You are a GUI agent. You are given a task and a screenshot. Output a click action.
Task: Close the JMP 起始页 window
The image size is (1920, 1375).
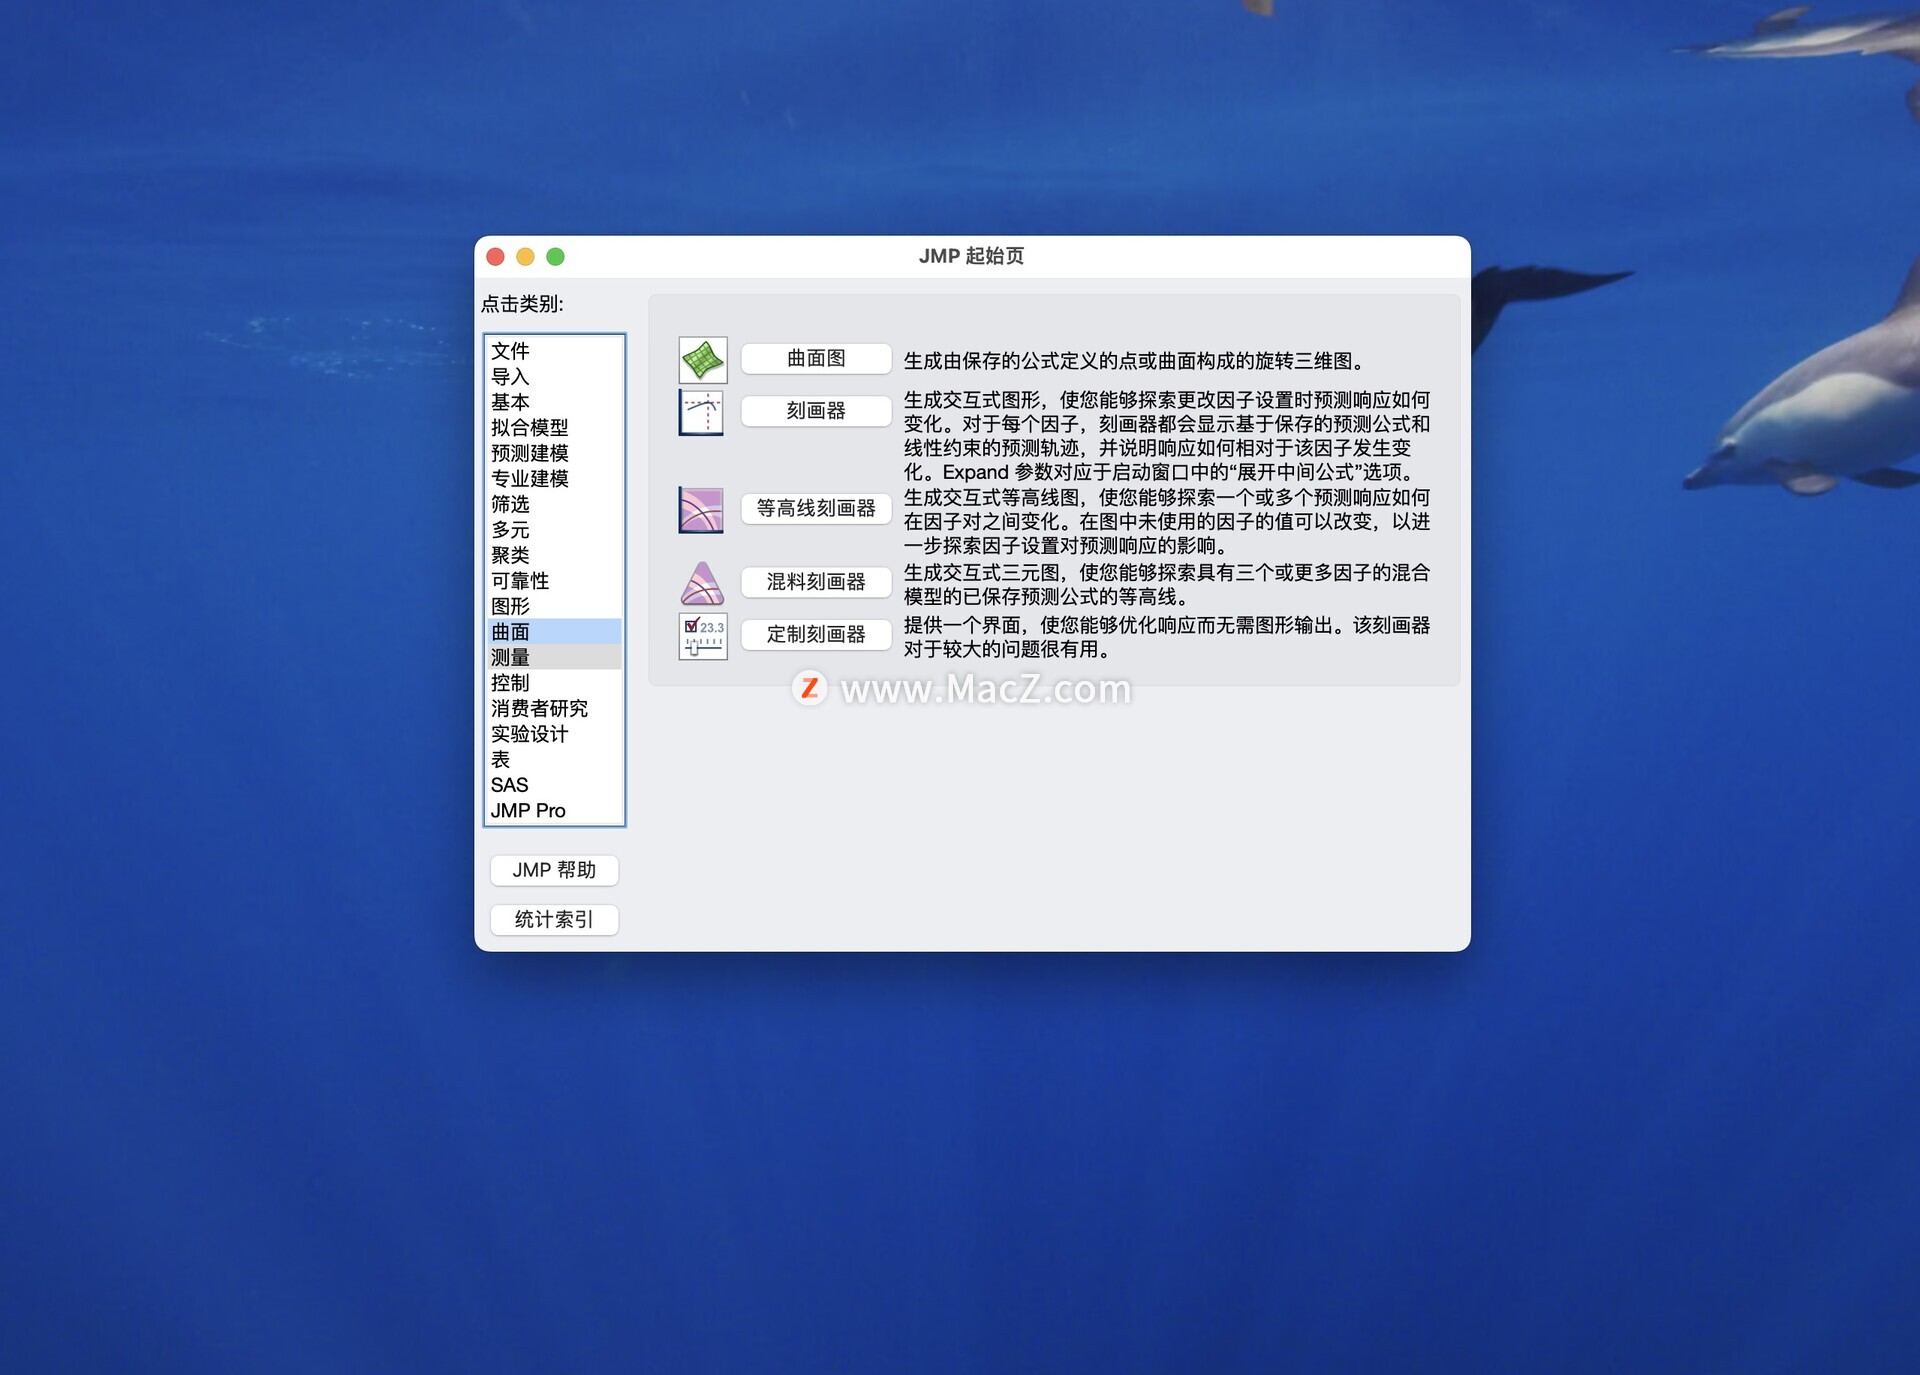tap(495, 257)
